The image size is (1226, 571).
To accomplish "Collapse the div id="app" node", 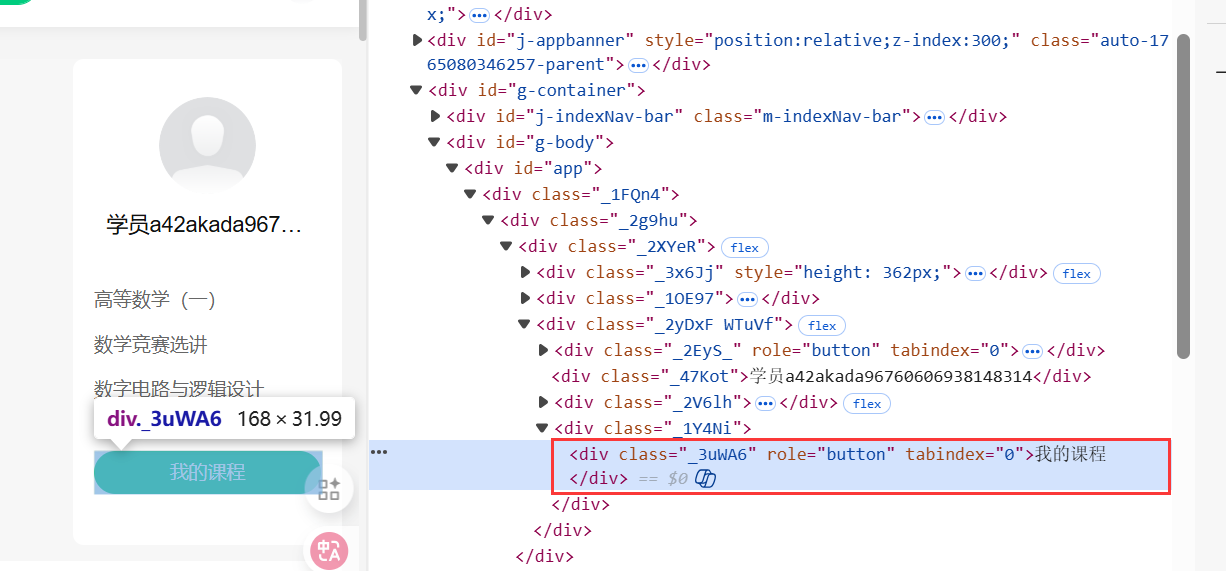I will click(x=452, y=168).
